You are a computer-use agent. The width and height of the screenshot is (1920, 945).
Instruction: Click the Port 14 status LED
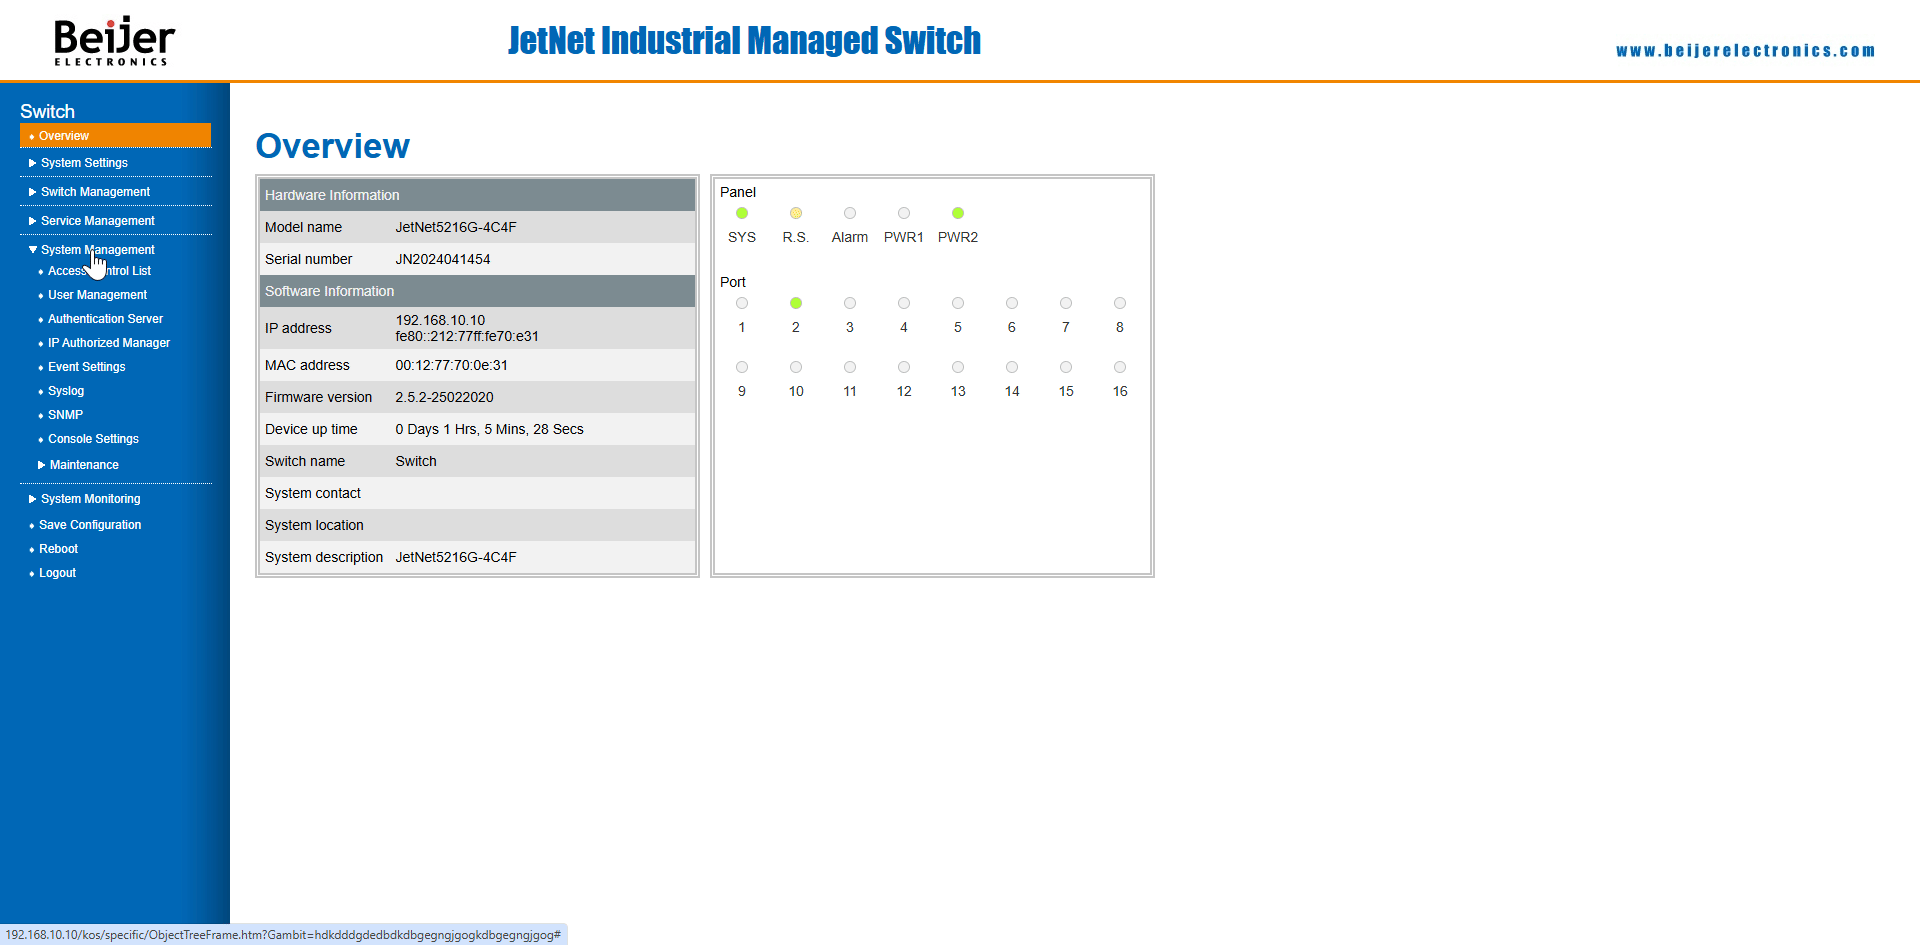pos(1012,367)
